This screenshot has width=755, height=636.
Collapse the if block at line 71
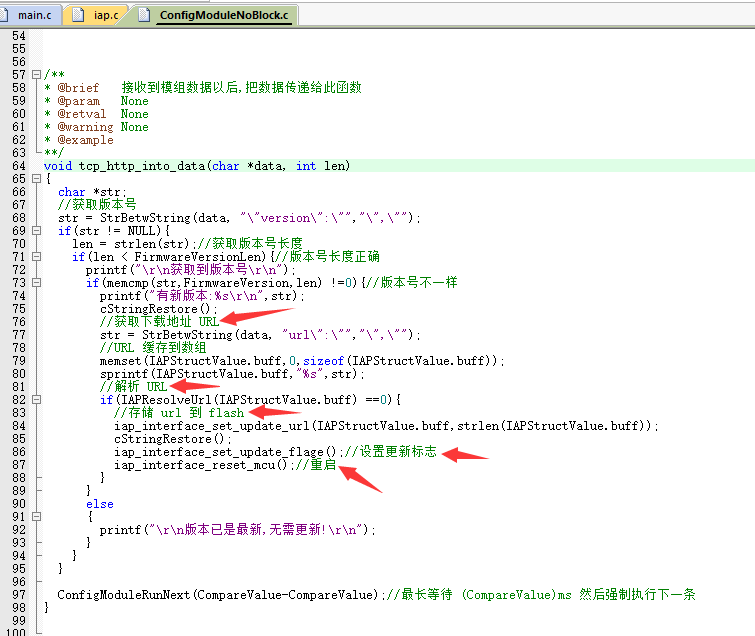pyautogui.click(x=36, y=257)
